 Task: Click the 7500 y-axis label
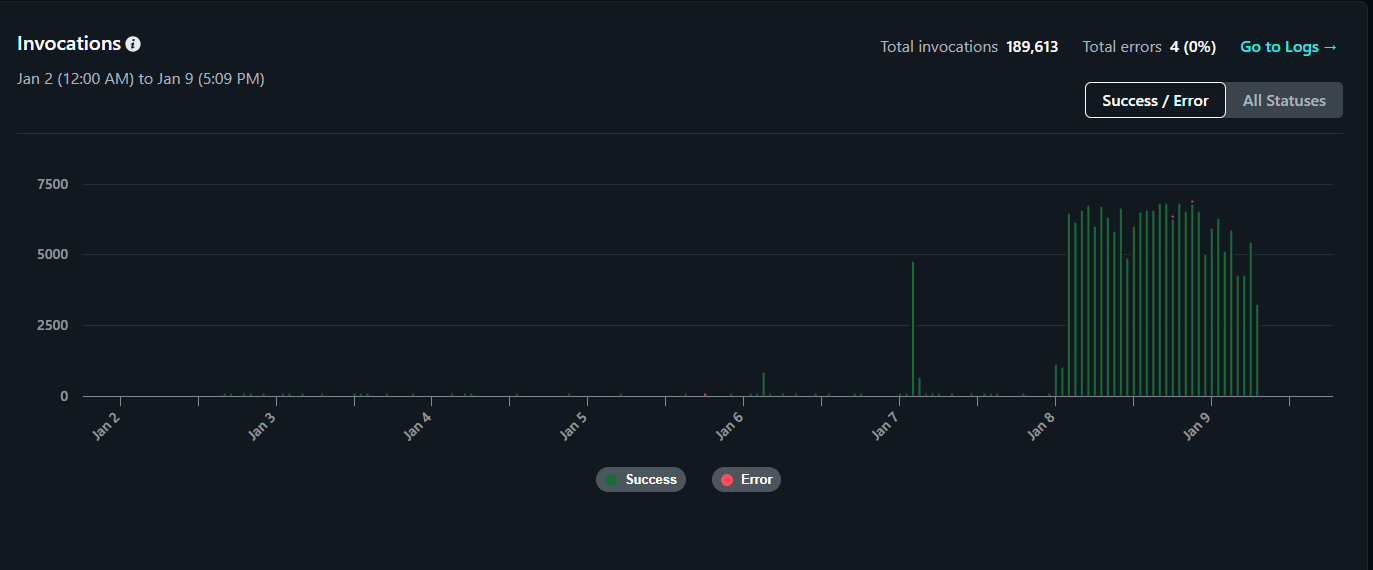(53, 184)
